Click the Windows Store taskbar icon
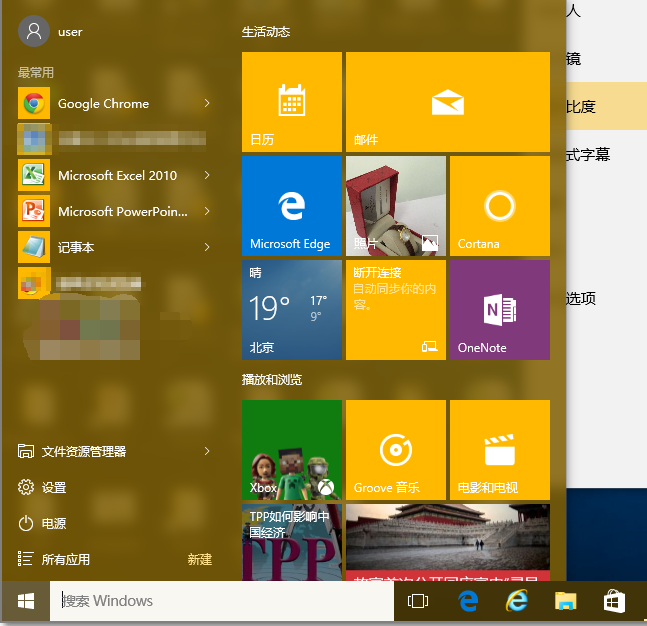Screen dimensions: 647x626 (x=614, y=601)
